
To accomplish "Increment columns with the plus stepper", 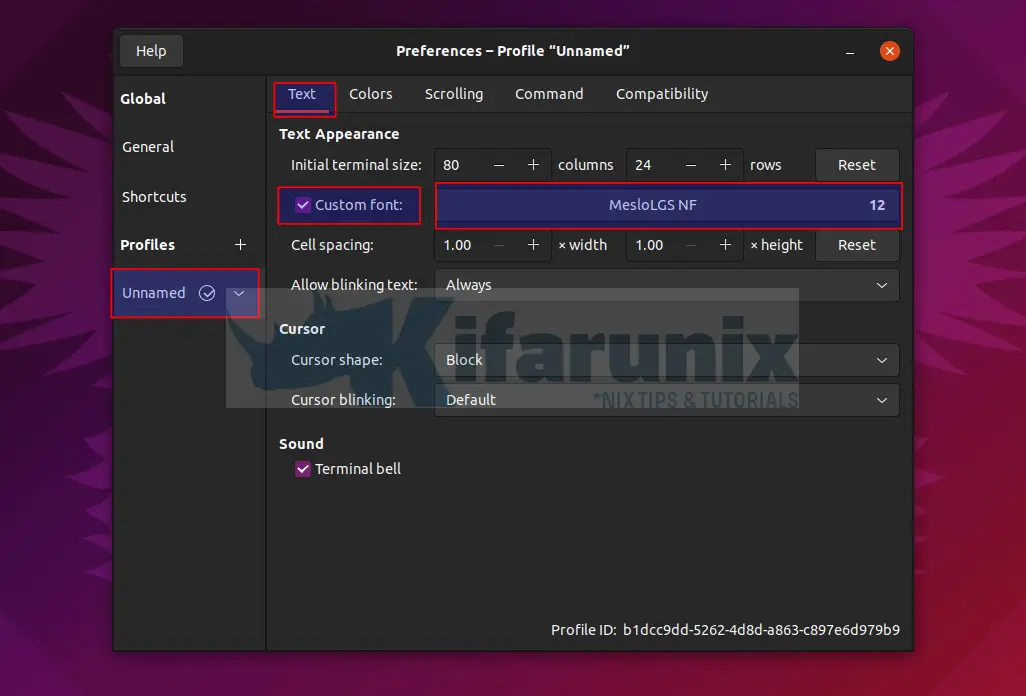I will click(533, 164).
